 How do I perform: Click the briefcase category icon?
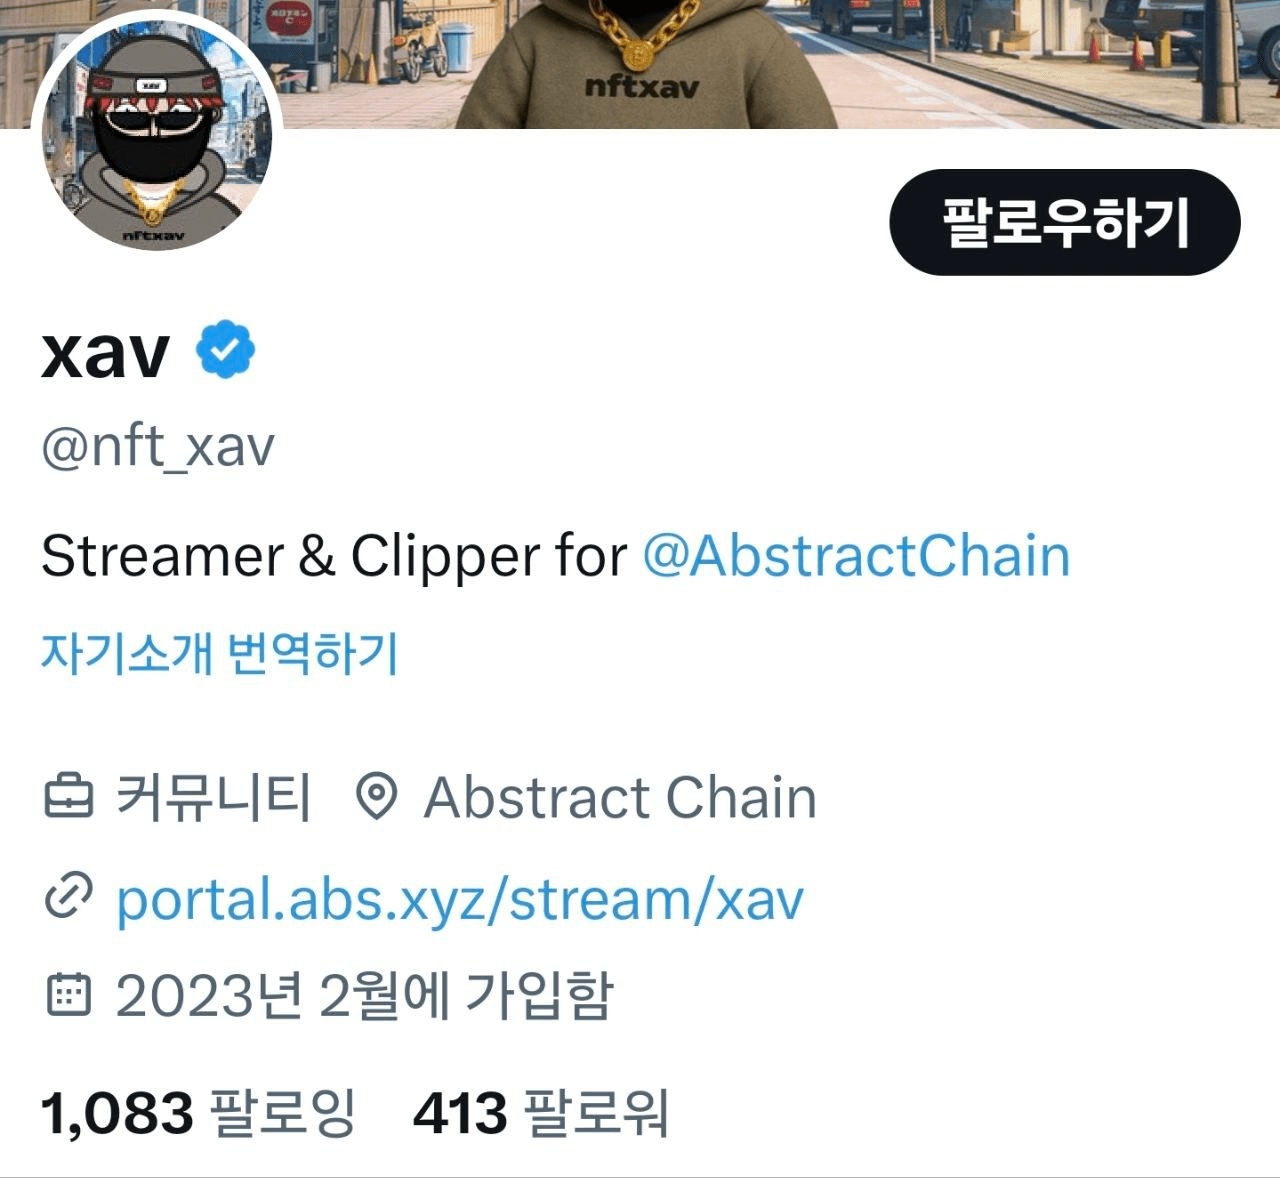click(70, 798)
